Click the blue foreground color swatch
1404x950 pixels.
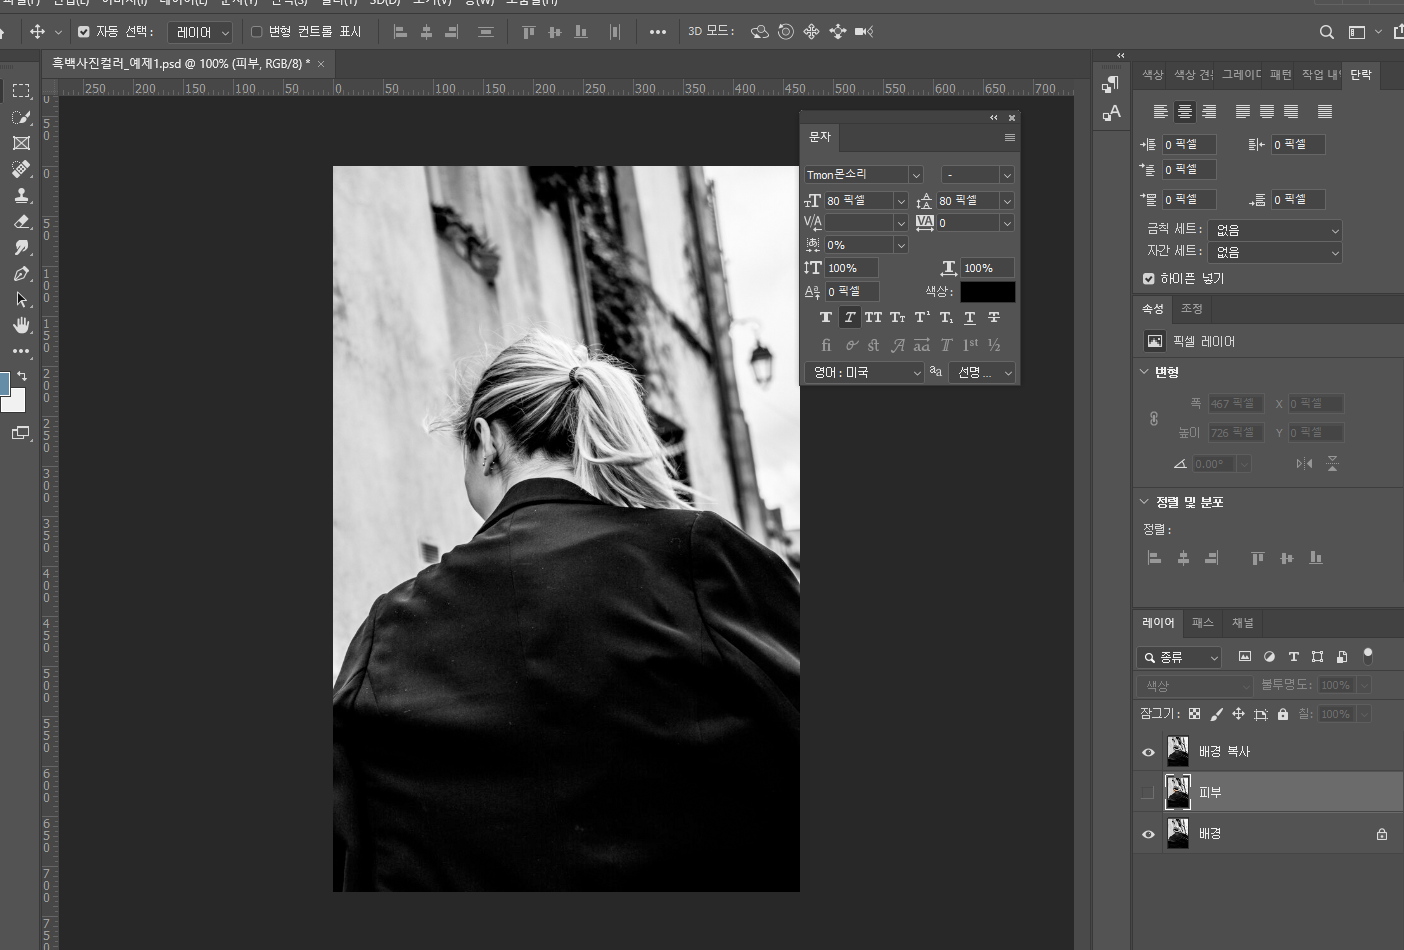tap(4, 382)
